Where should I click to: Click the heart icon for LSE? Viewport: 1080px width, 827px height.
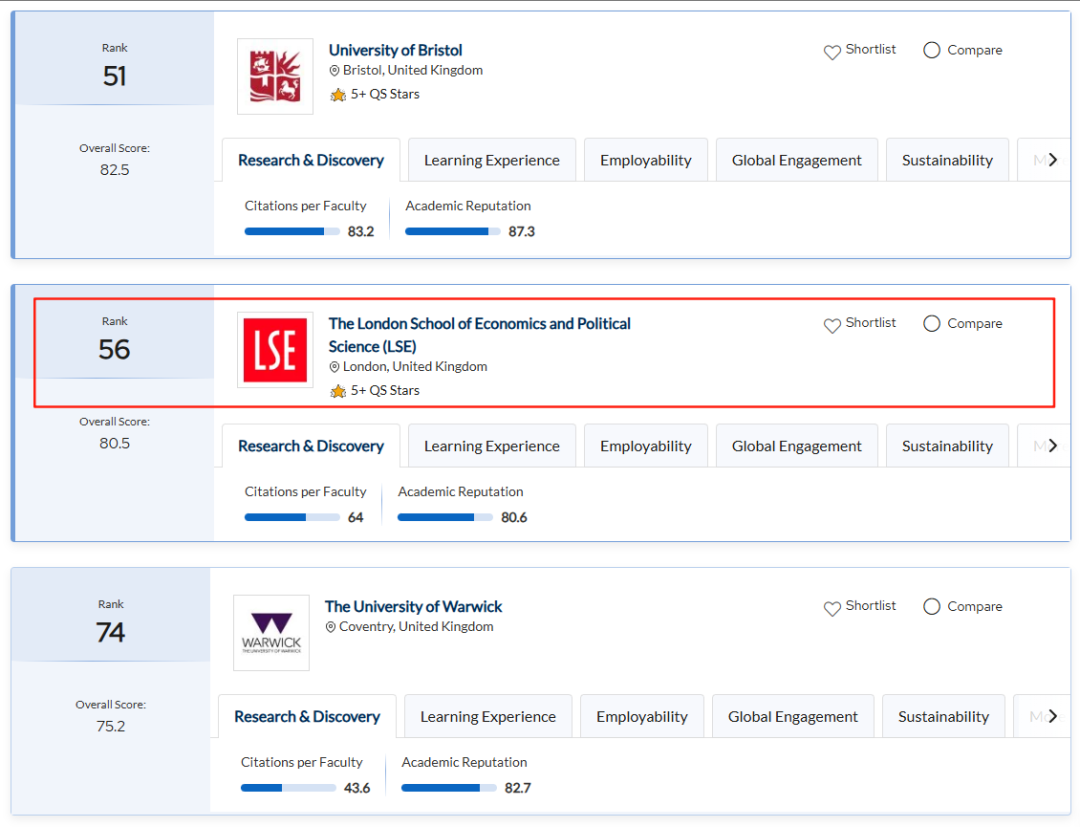(832, 325)
